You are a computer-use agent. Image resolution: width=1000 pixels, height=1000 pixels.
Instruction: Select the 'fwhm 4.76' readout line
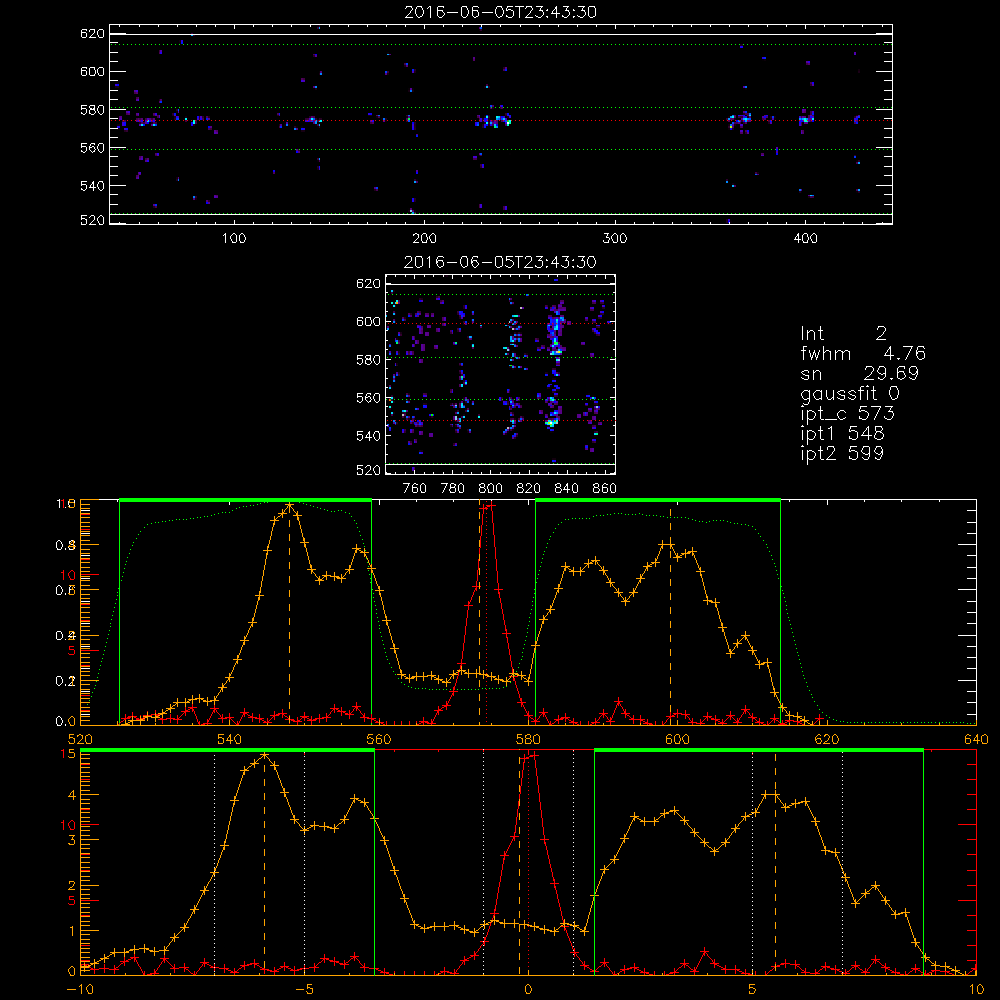(863, 353)
